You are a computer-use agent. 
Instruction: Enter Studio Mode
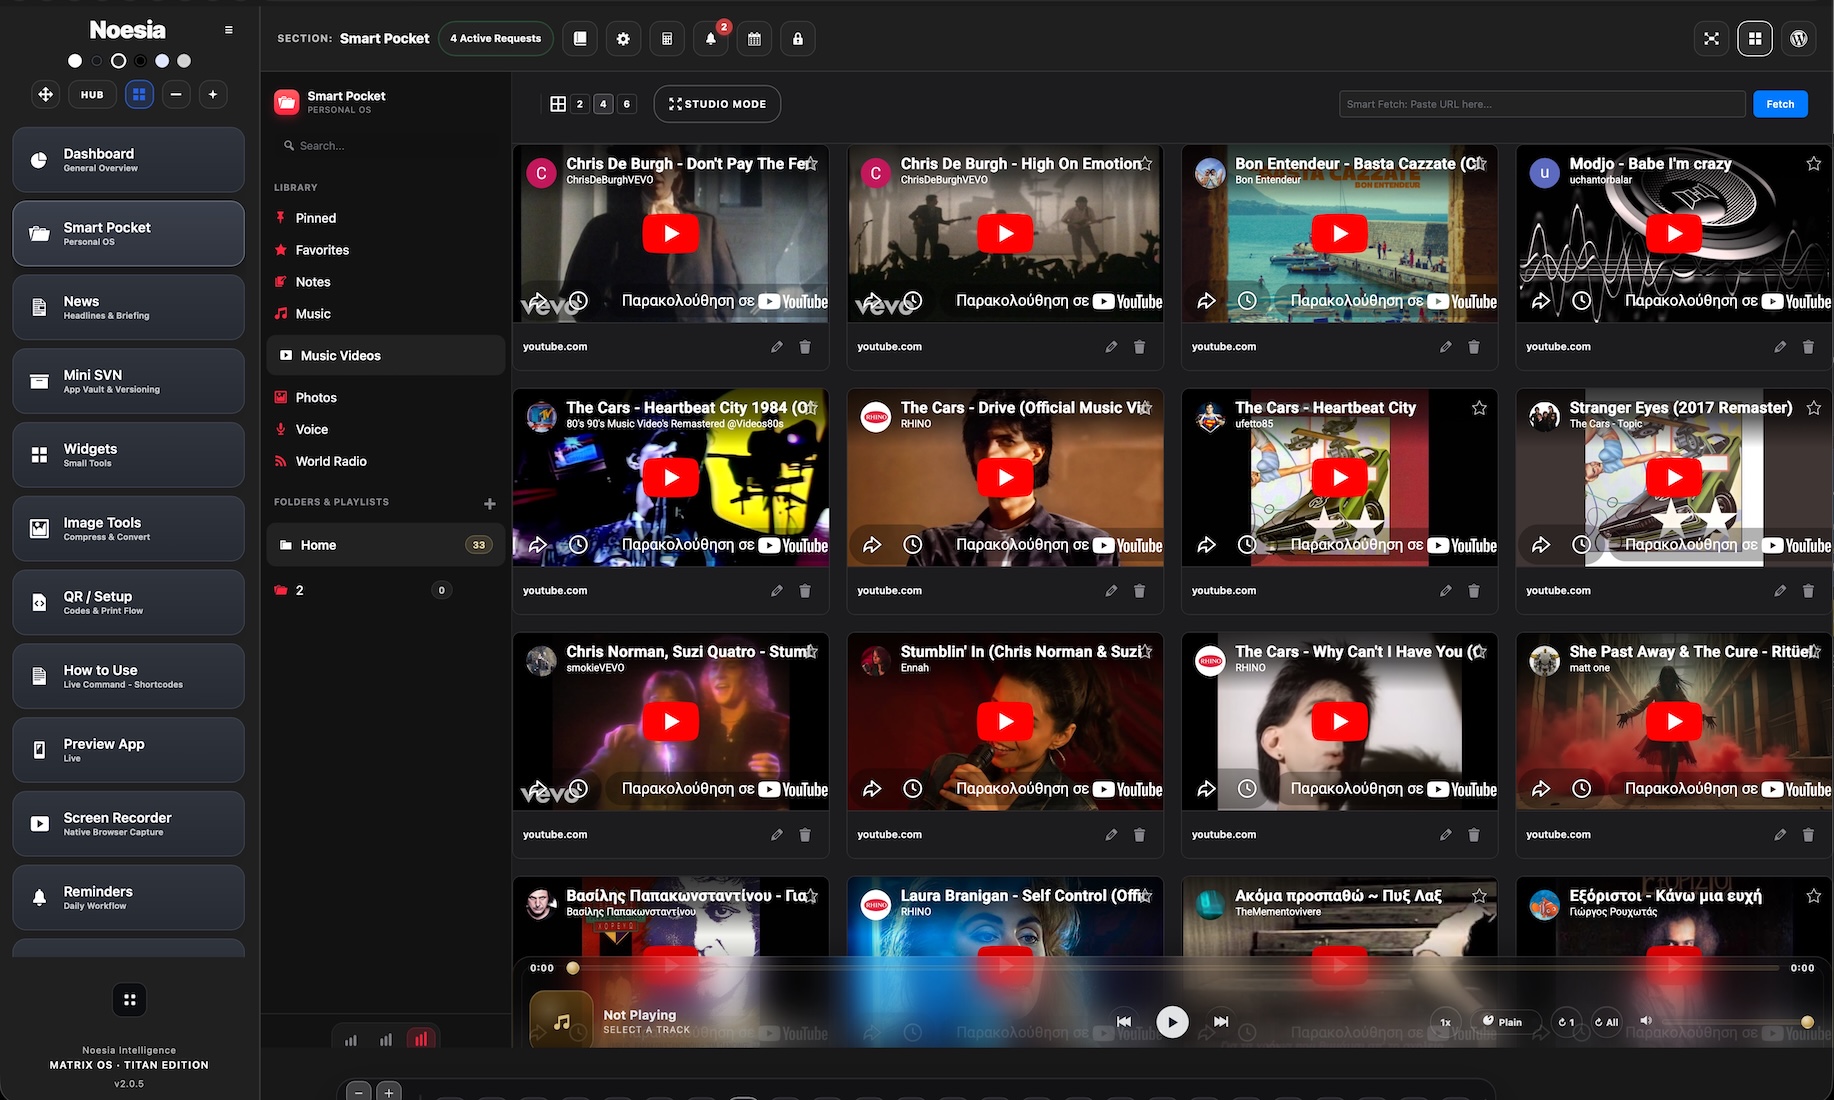click(717, 104)
